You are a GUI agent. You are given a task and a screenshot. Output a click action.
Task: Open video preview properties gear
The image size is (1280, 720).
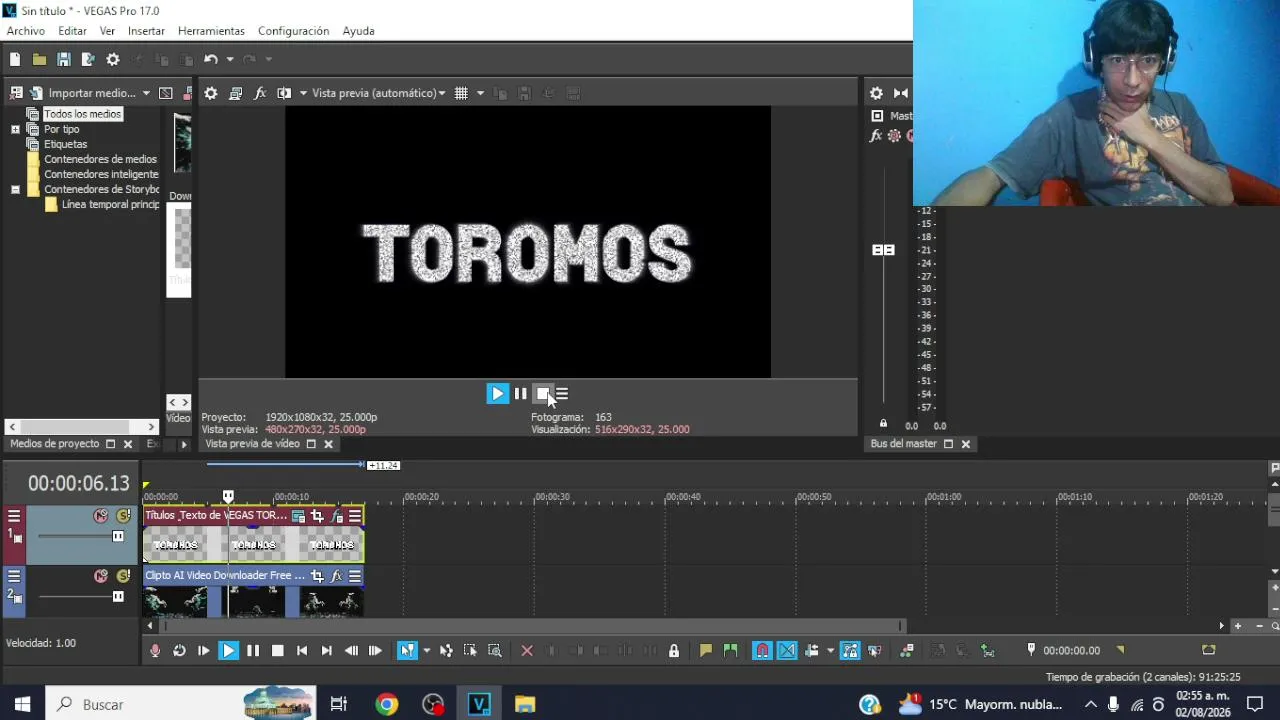pyautogui.click(x=211, y=93)
